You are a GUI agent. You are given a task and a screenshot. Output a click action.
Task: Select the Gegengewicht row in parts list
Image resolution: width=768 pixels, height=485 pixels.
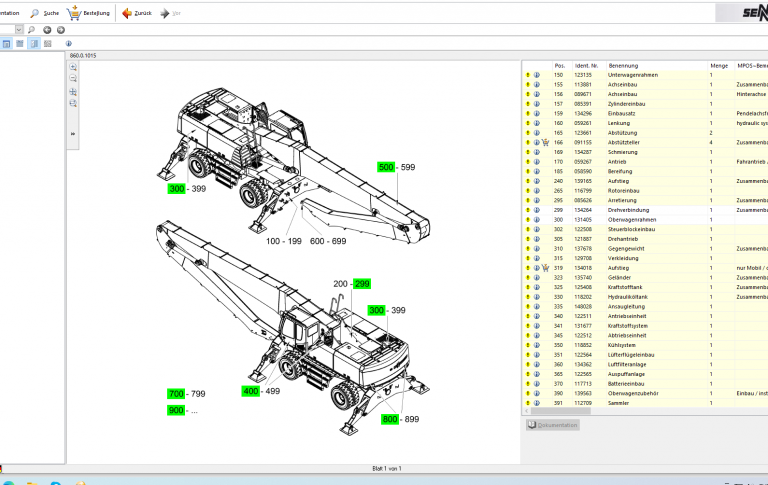click(x=626, y=248)
